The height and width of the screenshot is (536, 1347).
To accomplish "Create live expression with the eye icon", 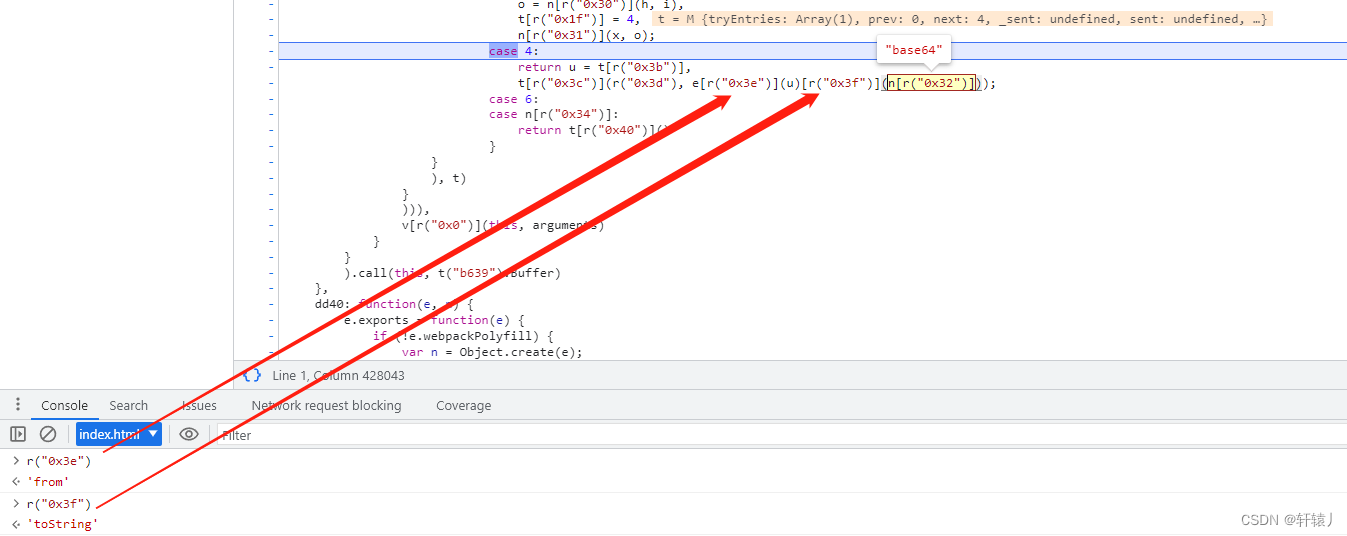I will 189,434.
